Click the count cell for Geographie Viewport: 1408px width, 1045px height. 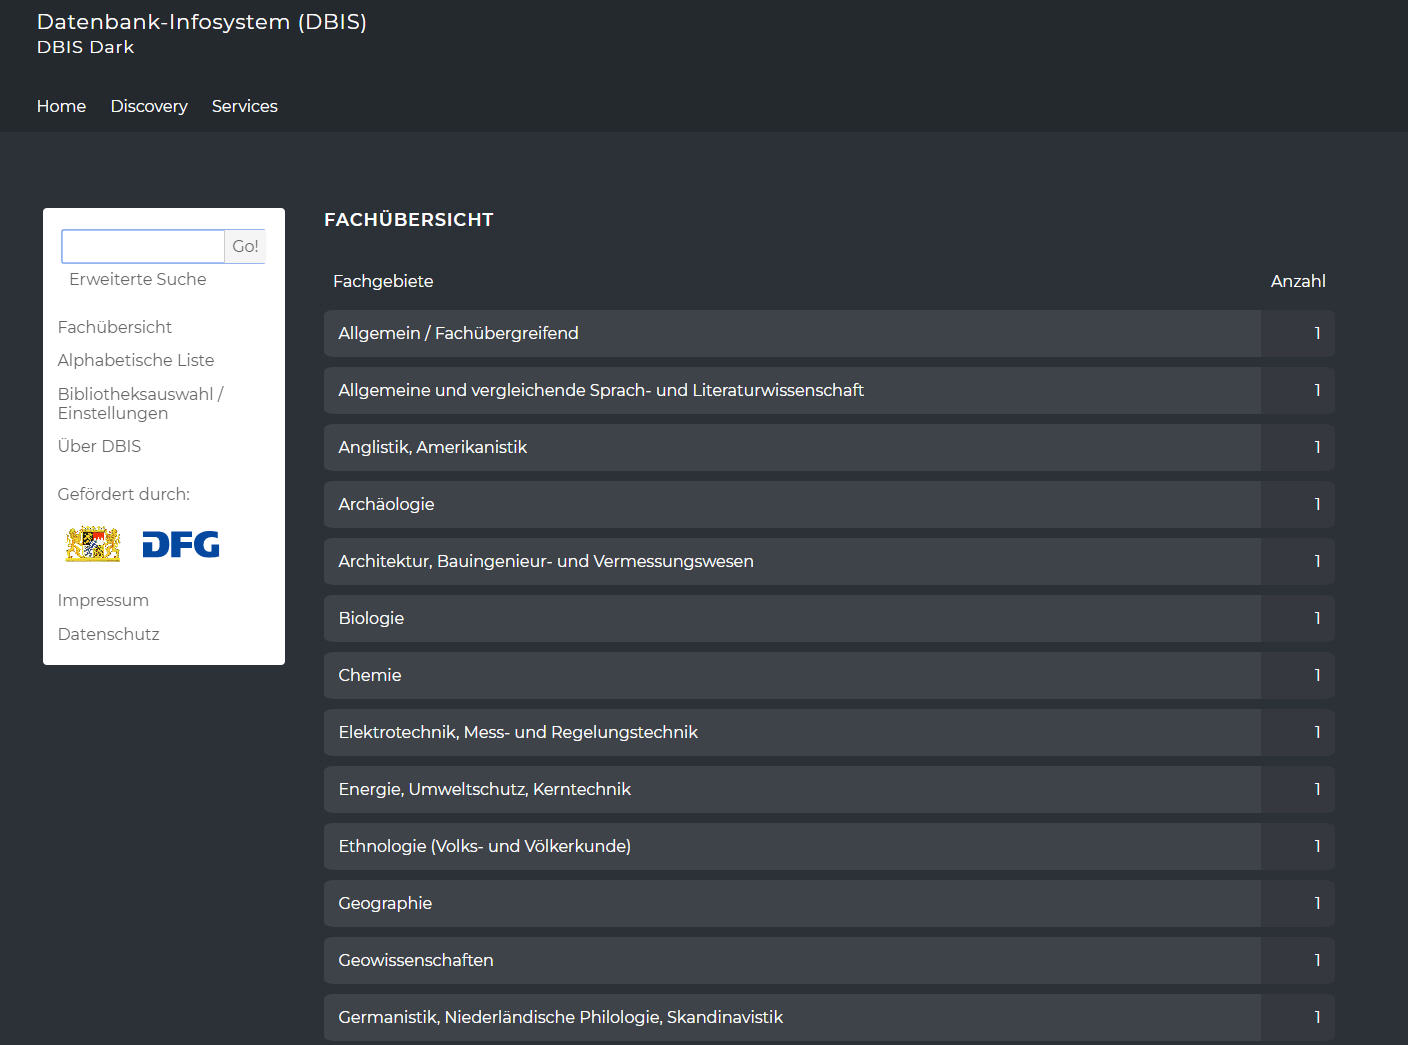click(1298, 903)
